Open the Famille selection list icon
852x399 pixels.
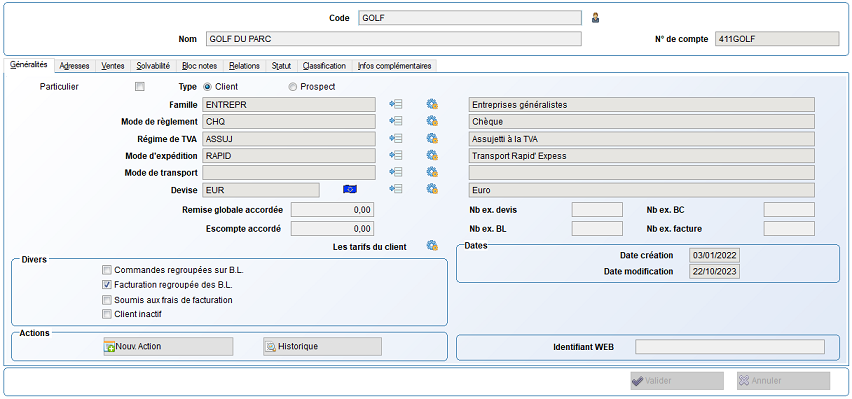[396, 104]
